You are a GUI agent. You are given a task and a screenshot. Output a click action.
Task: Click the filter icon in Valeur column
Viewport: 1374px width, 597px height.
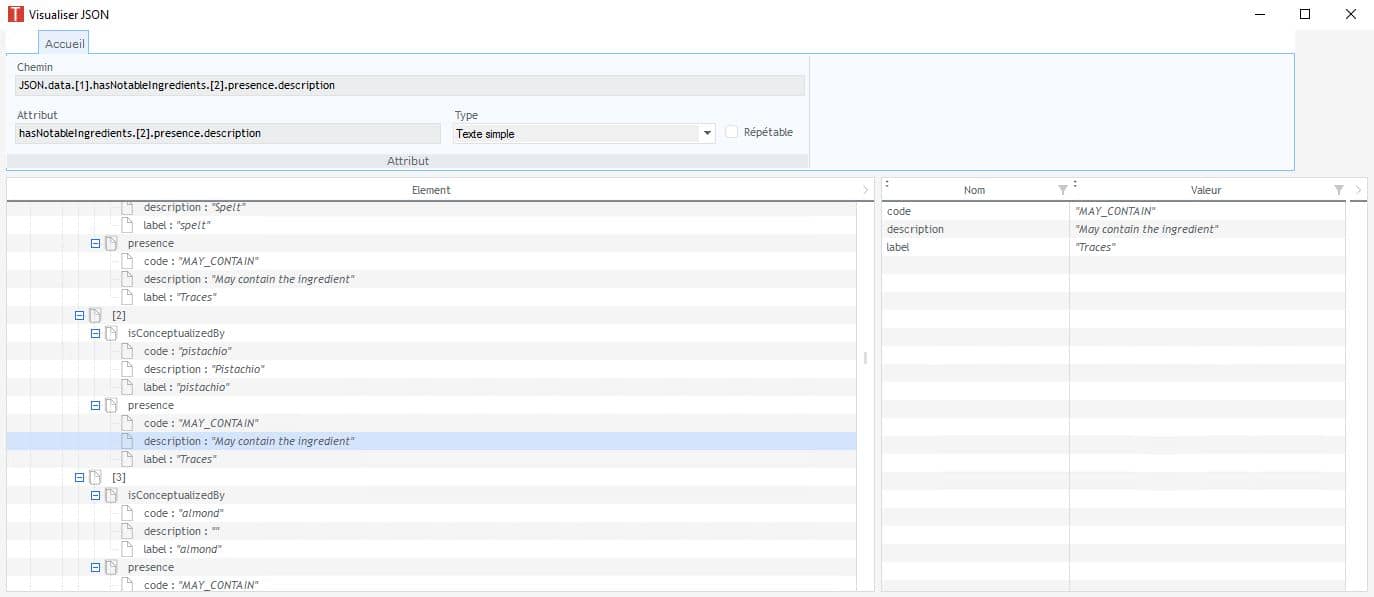pyautogui.click(x=1338, y=190)
